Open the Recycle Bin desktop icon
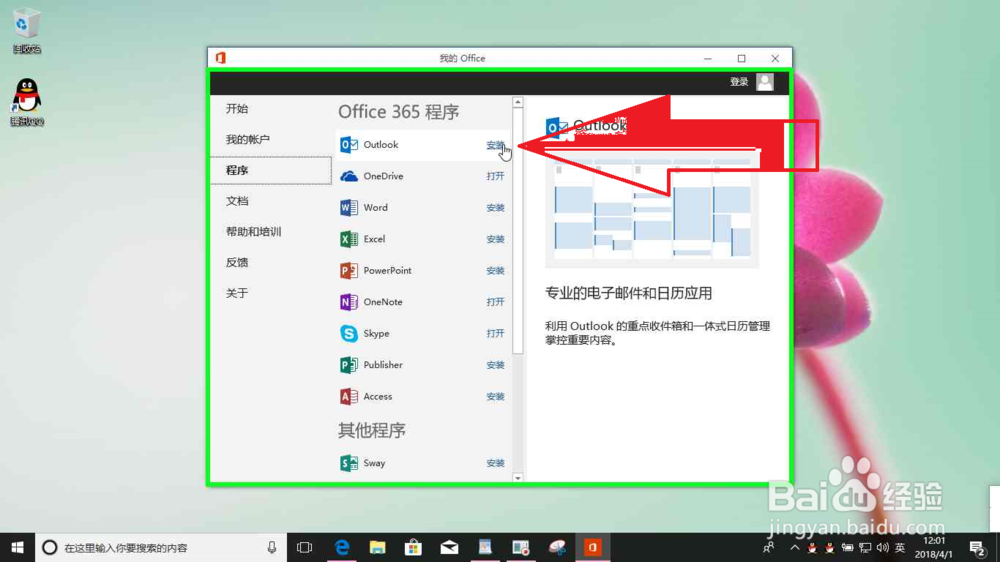The height and width of the screenshot is (562, 1000). click(26, 30)
